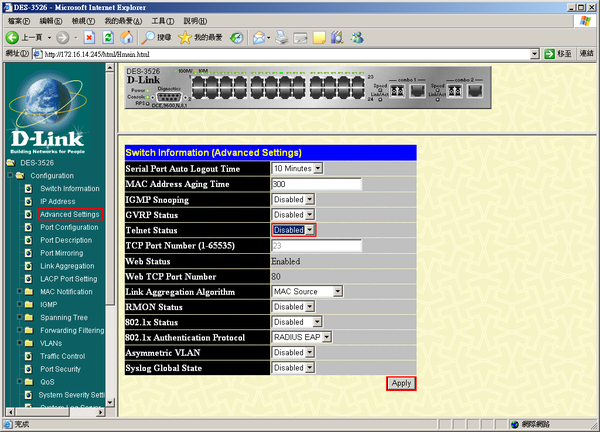Click the folder icon beside VLANs

(x=29, y=343)
